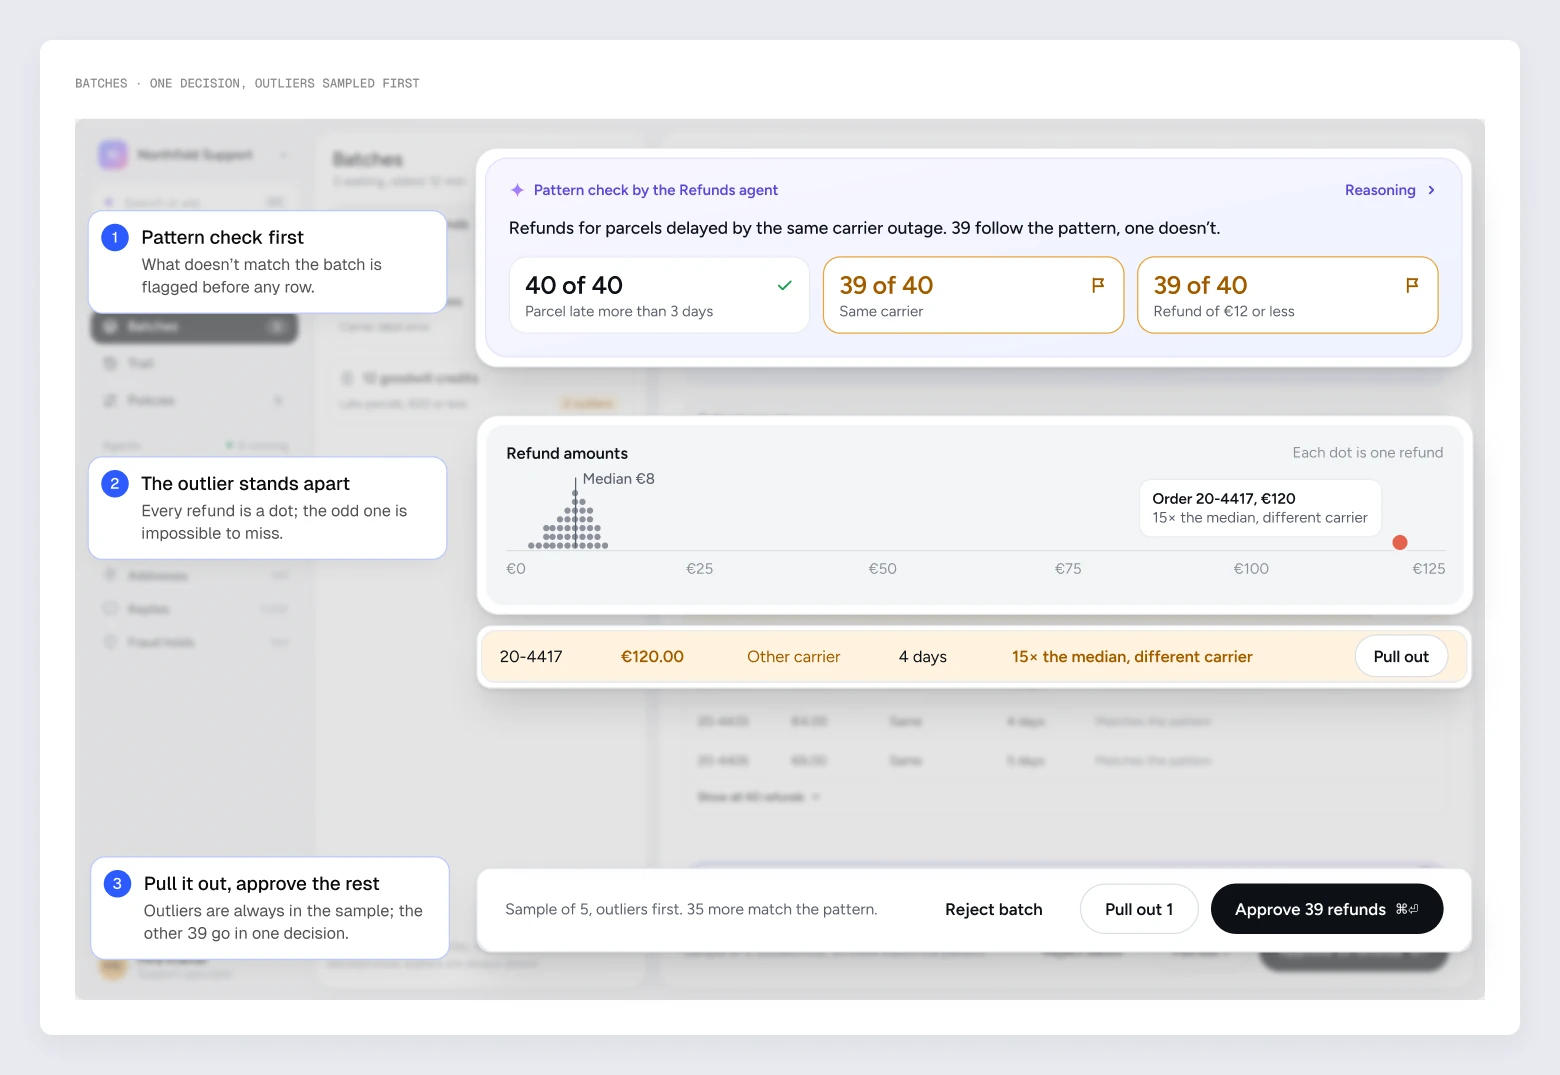The image size is (1560, 1075).
Task: Click the 'Each dot is one refund' note
Action: pos(1367,453)
